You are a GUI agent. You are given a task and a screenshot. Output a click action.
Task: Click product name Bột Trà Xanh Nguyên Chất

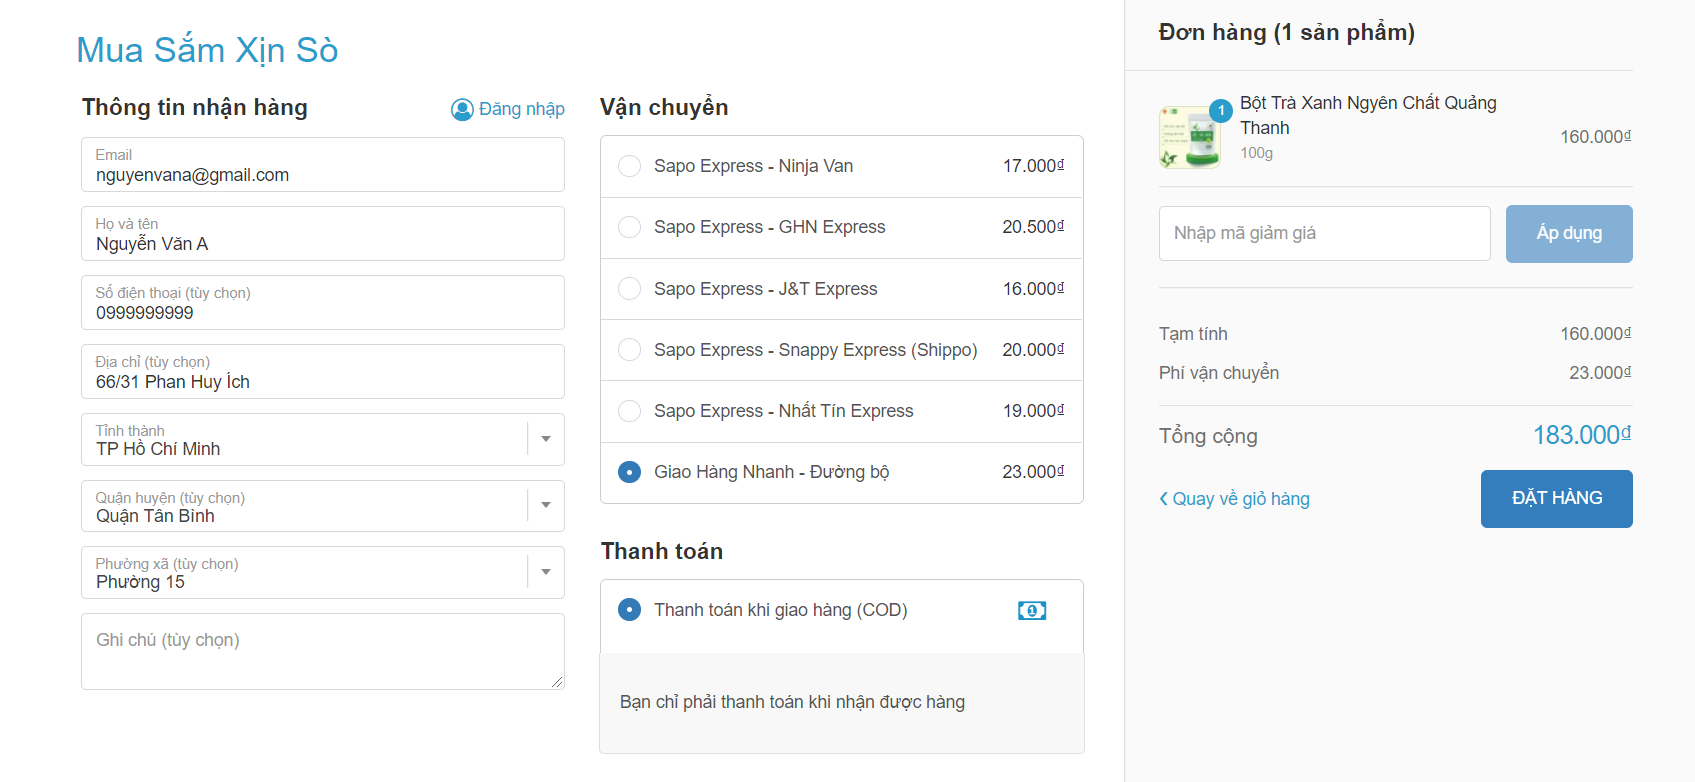tap(1368, 115)
